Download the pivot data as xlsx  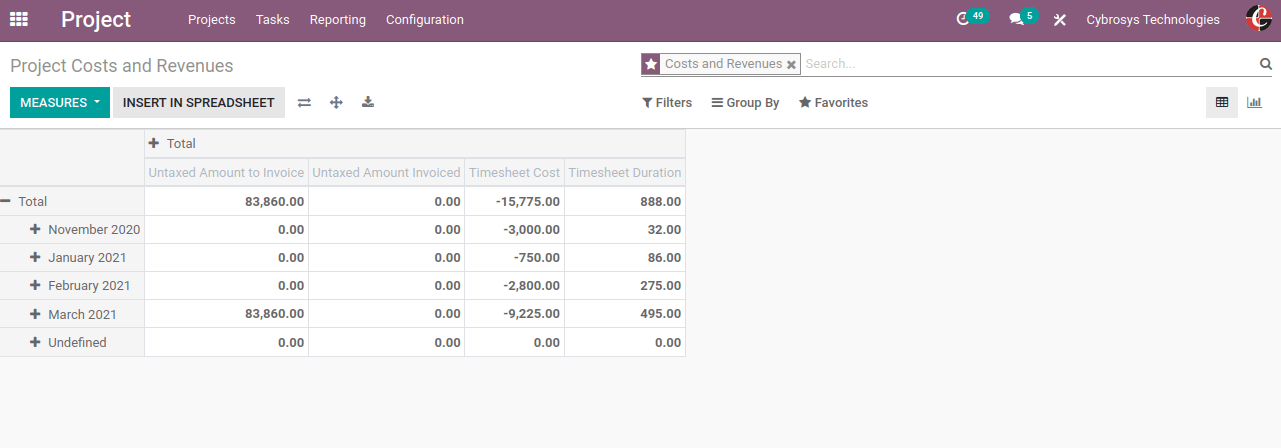pos(368,102)
